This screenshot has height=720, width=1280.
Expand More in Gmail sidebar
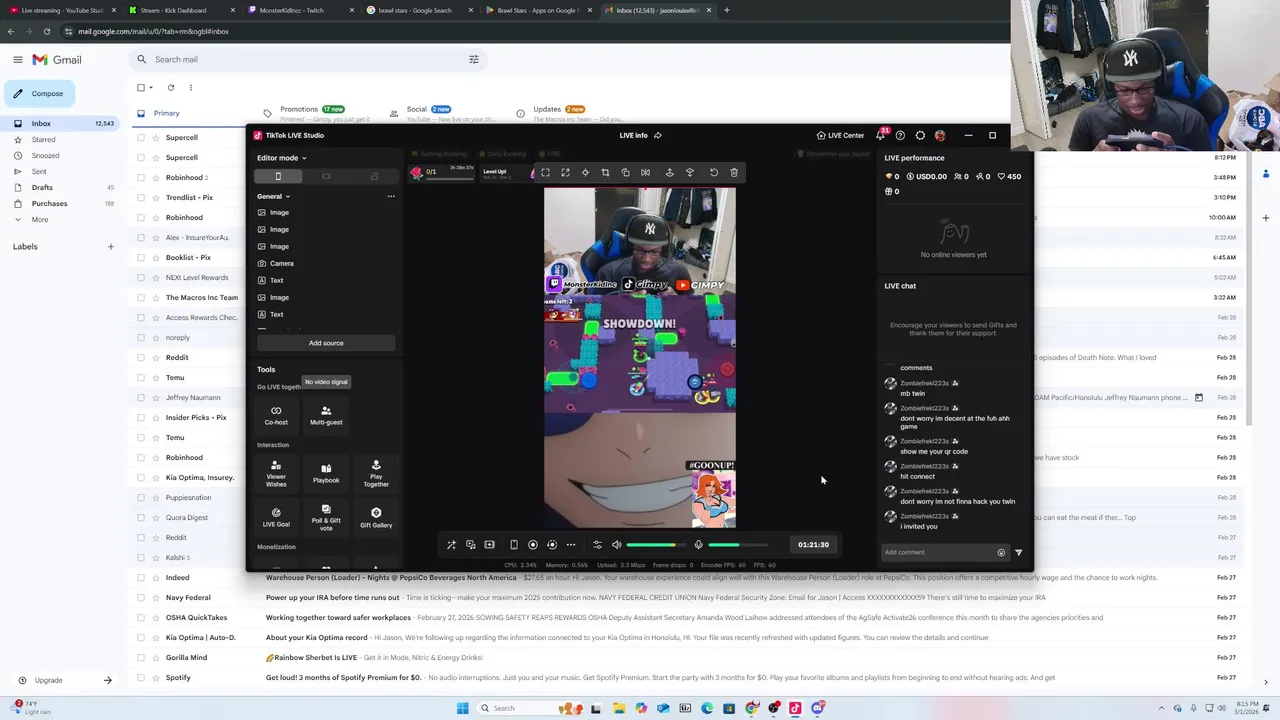pyautogui.click(x=40, y=219)
